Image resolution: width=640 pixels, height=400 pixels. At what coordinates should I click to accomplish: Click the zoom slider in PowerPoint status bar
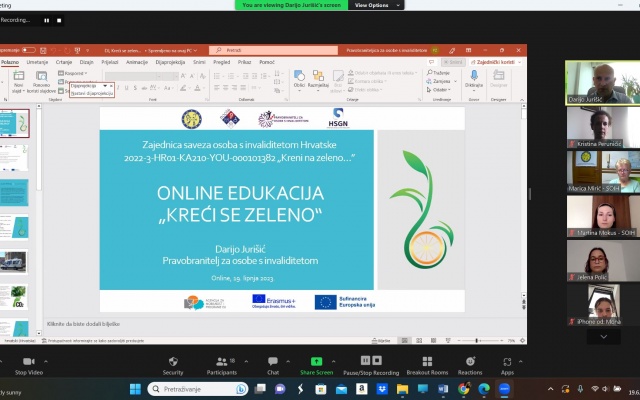(x=479, y=340)
